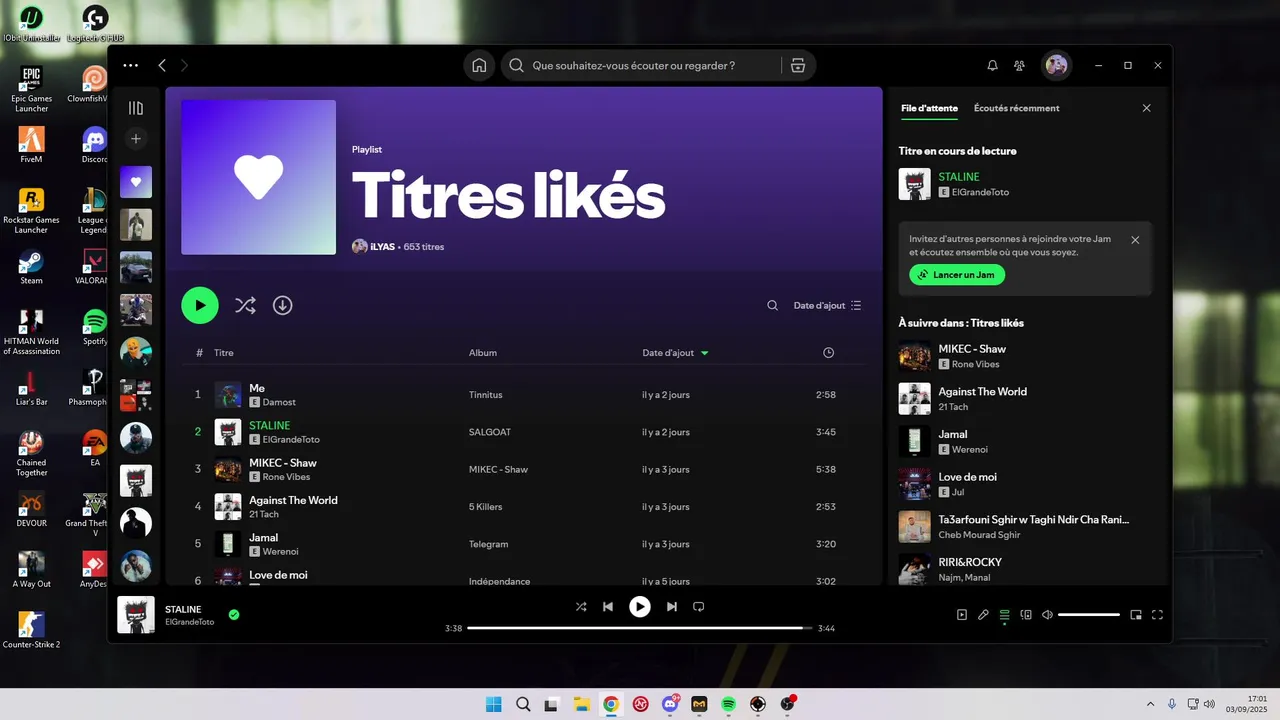Image resolution: width=1280 pixels, height=720 pixels.
Task: Sort by the 'Titre' column header
Action: (224, 353)
